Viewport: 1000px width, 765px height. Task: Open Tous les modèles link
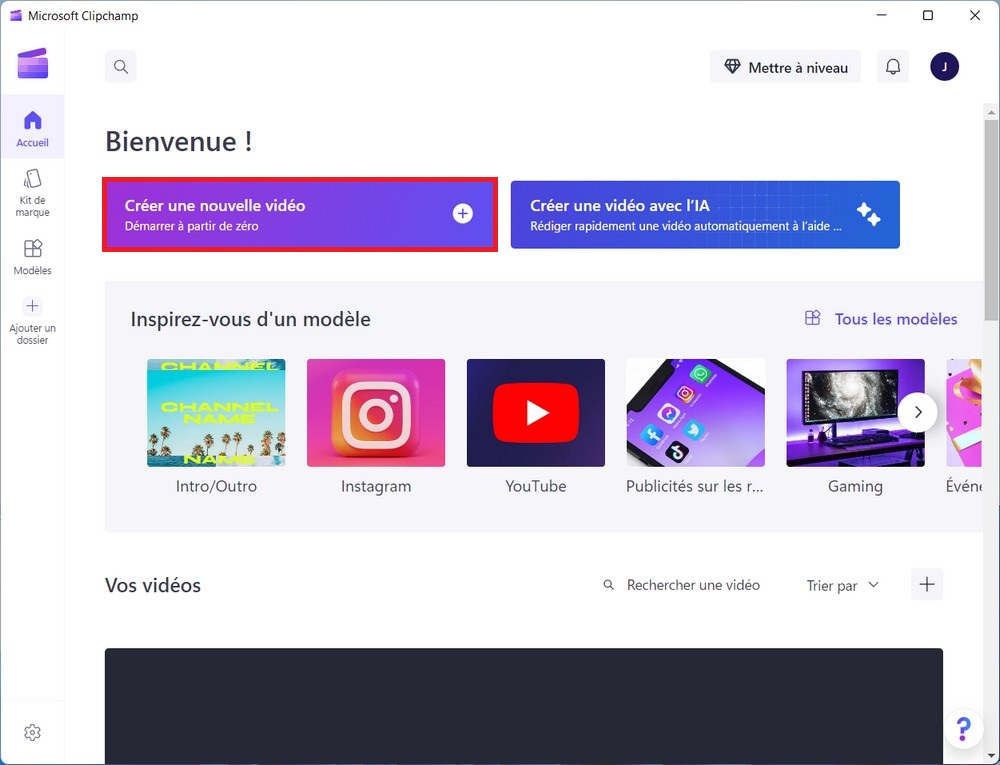tap(881, 319)
